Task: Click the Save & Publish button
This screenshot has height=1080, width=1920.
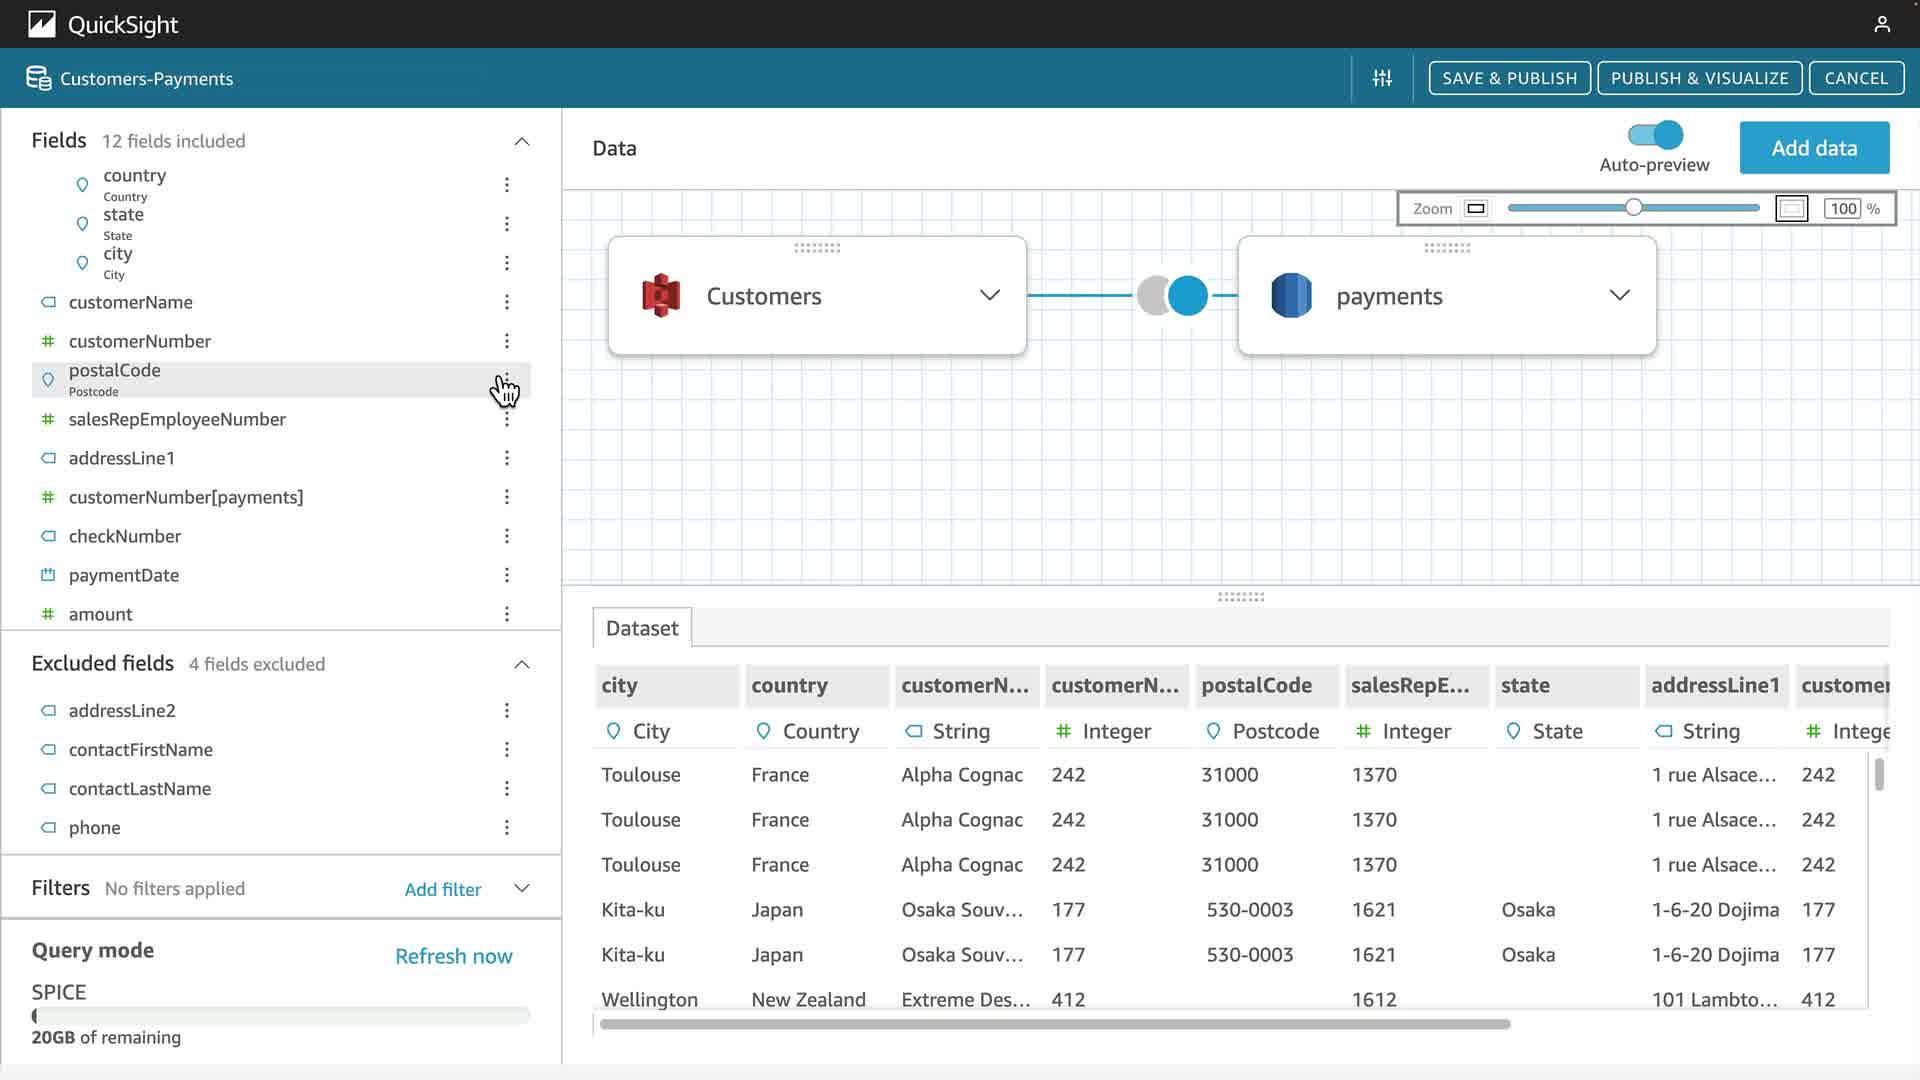Action: pyautogui.click(x=1509, y=78)
